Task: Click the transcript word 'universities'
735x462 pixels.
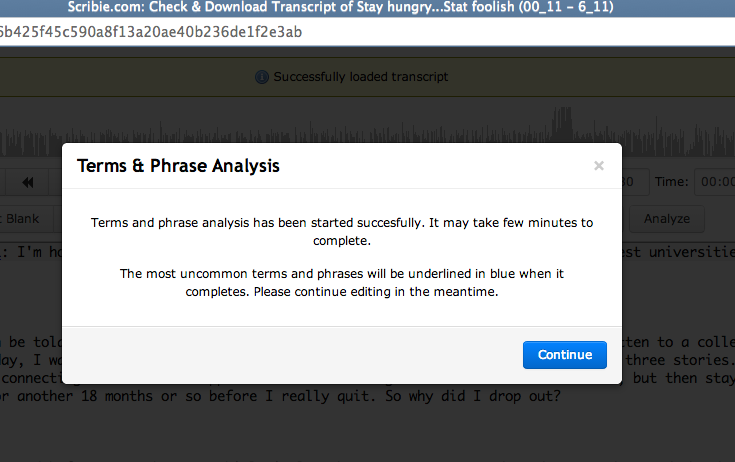Action: 692,252
